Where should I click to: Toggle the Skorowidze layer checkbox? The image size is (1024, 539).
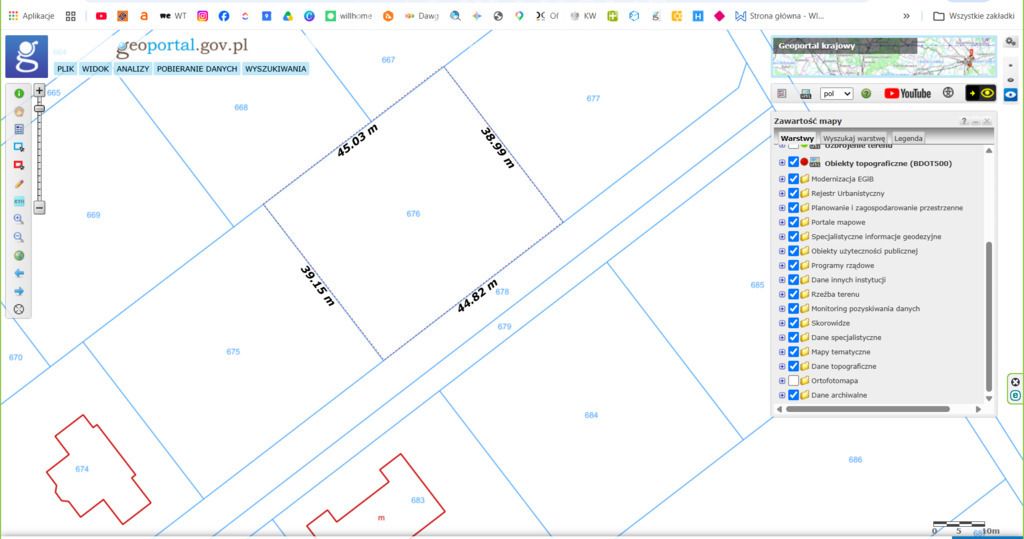pos(793,323)
